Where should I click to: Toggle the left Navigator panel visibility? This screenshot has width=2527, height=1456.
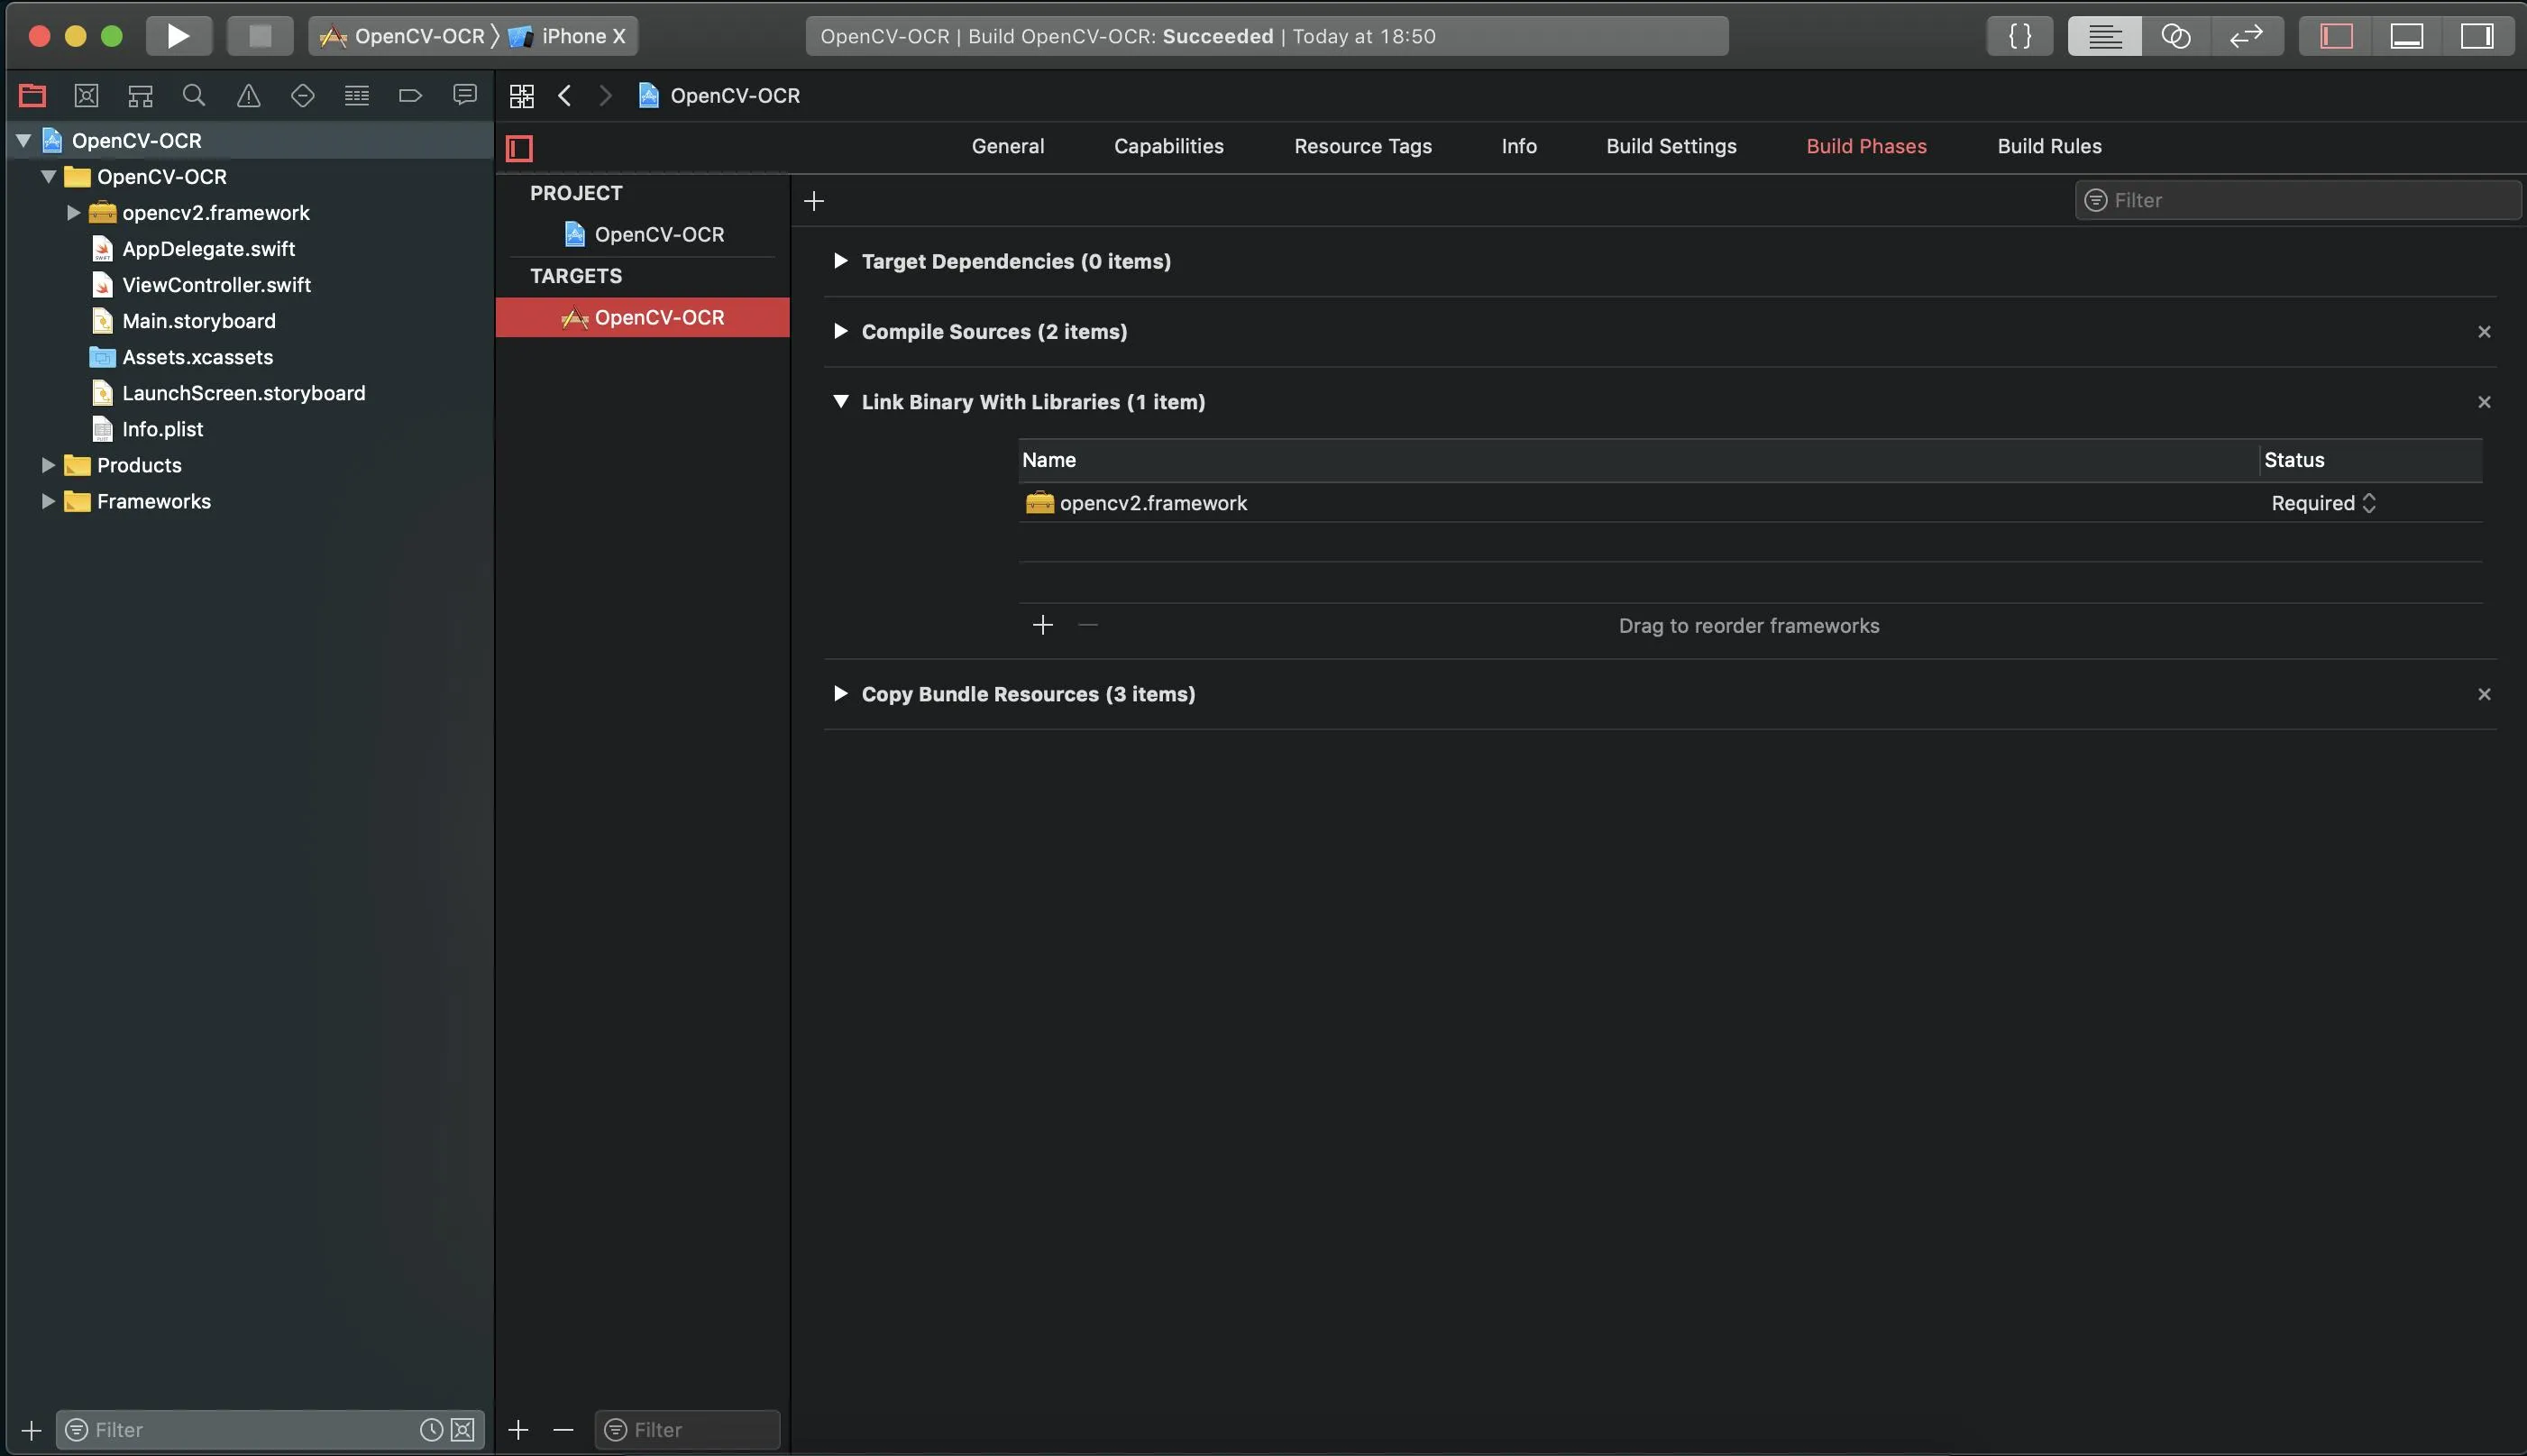[2336, 36]
